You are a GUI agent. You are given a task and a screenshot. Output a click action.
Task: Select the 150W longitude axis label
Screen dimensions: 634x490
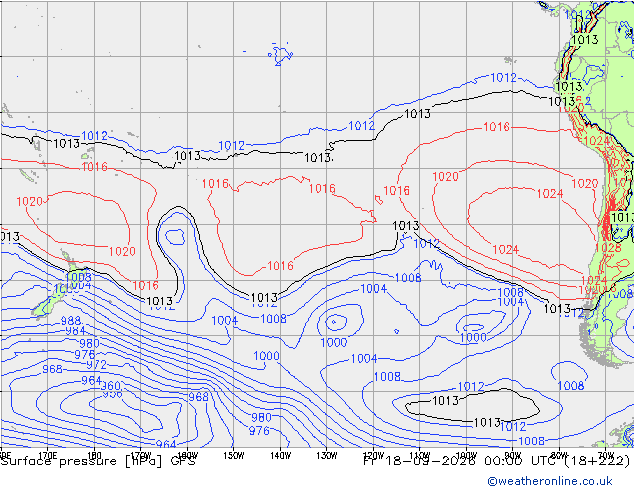234,456
